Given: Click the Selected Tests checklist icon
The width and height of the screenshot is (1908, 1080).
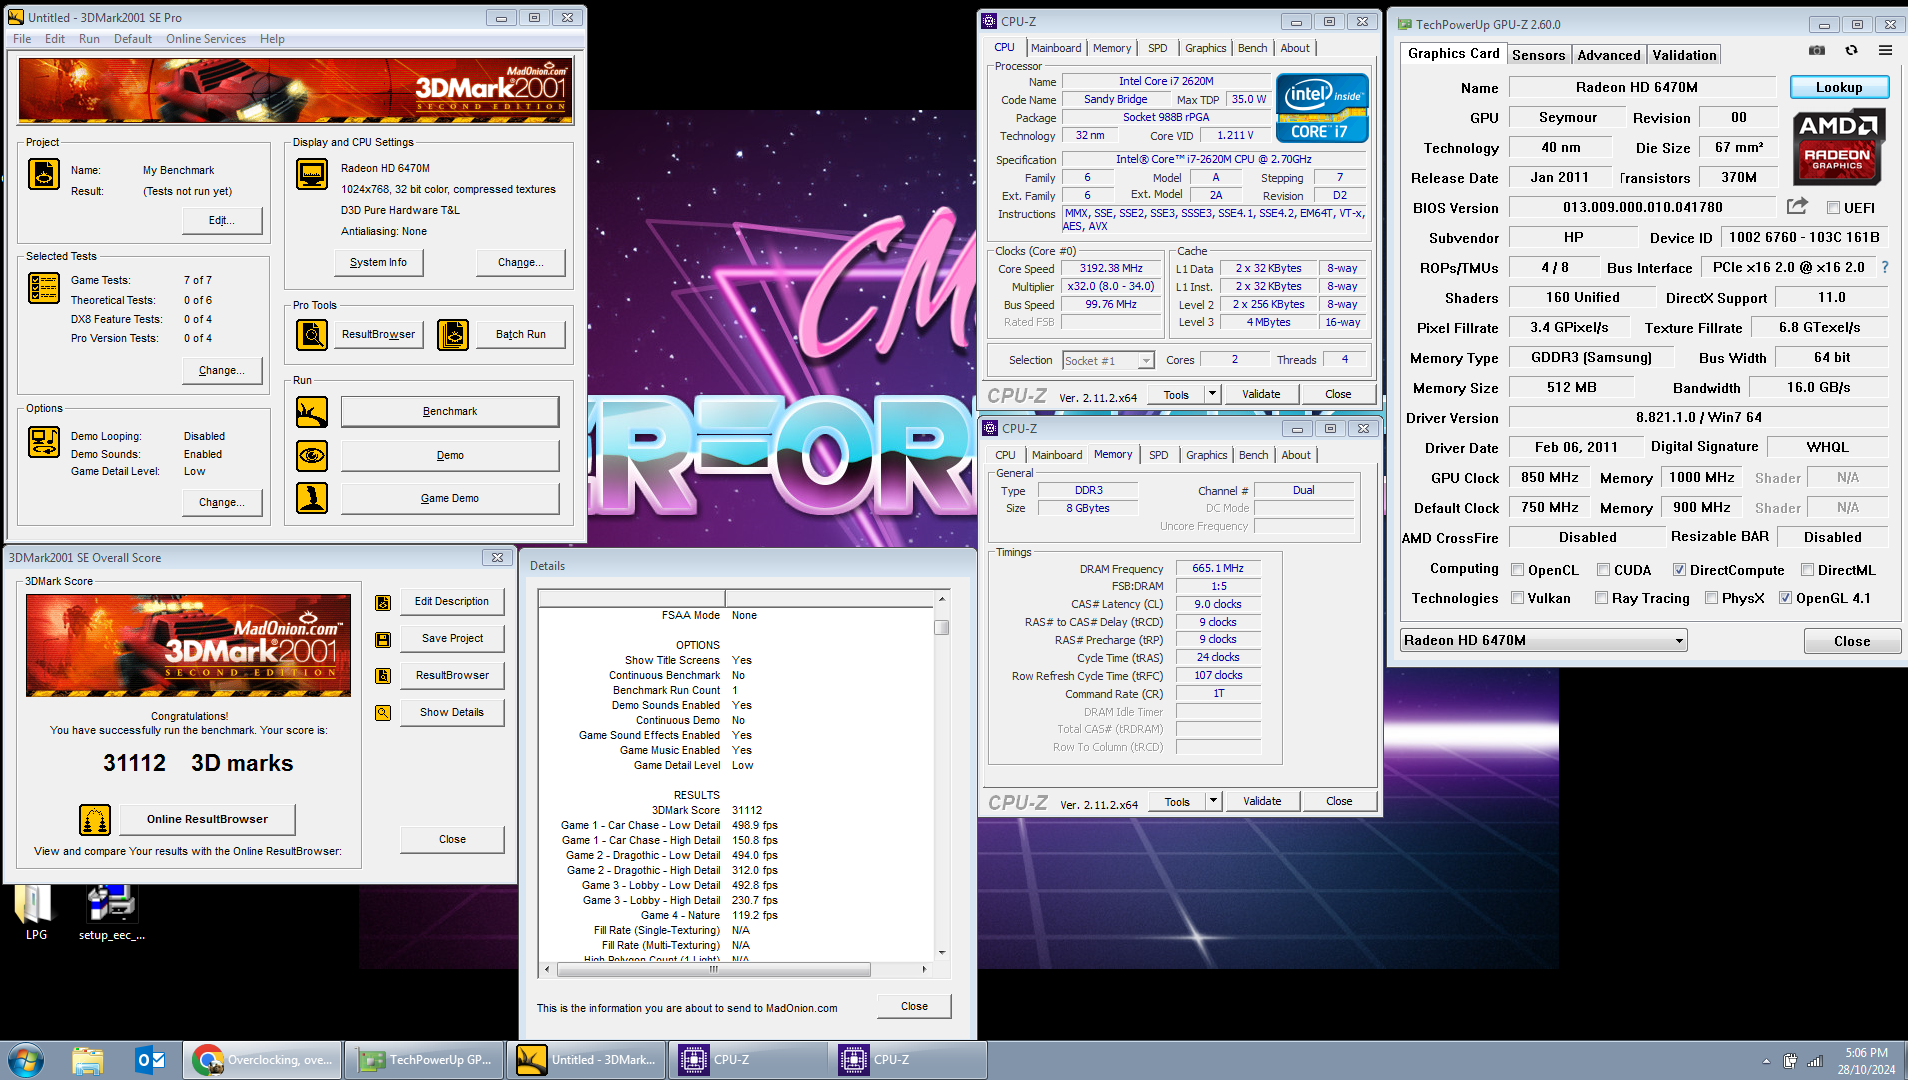Looking at the screenshot, I should coord(44,288).
